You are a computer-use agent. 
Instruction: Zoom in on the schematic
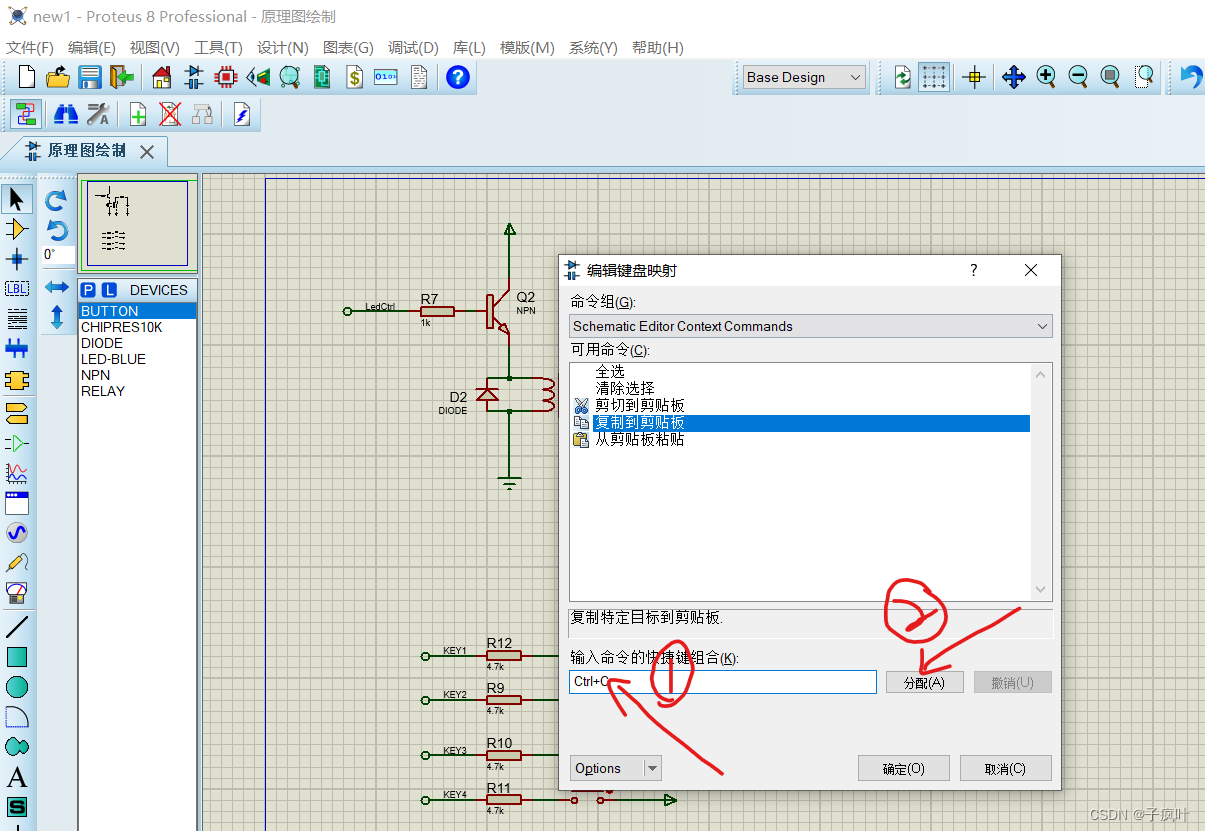[x=1046, y=77]
